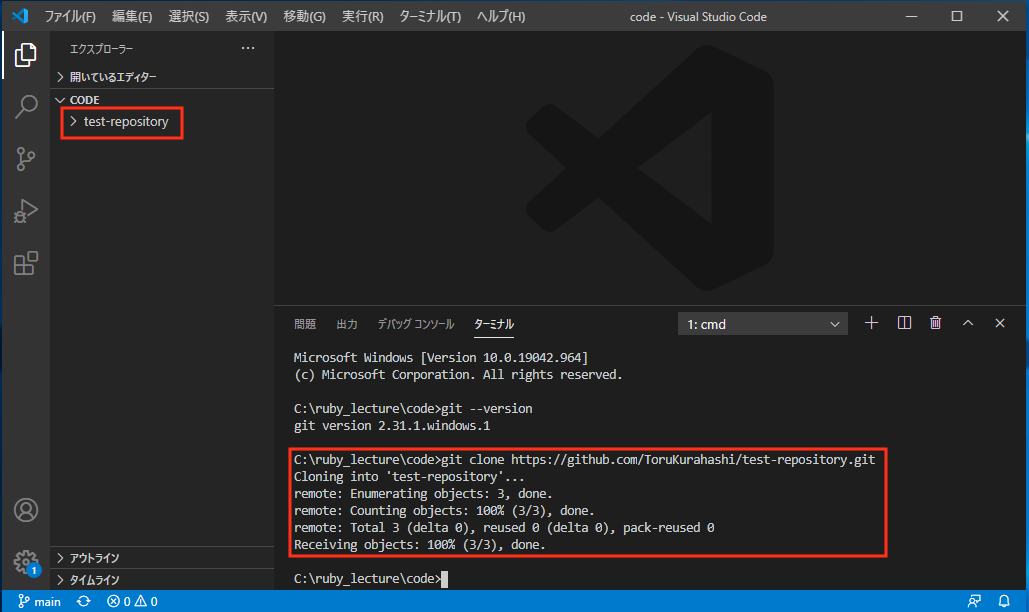Expand the 開いているエディター section
This screenshot has width=1029, height=612.
click(162, 77)
